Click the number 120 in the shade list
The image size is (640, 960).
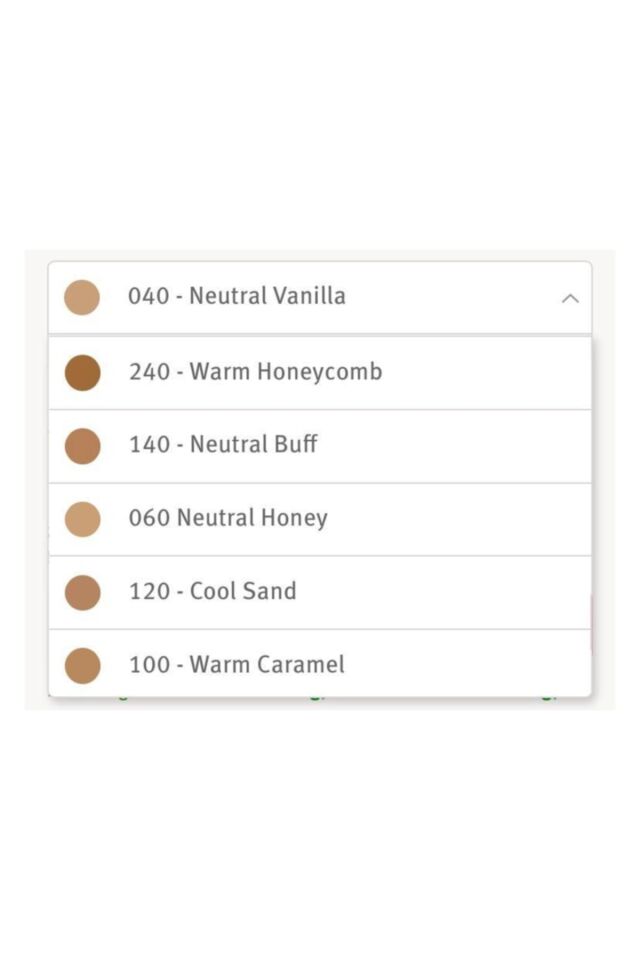[x=149, y=591]
